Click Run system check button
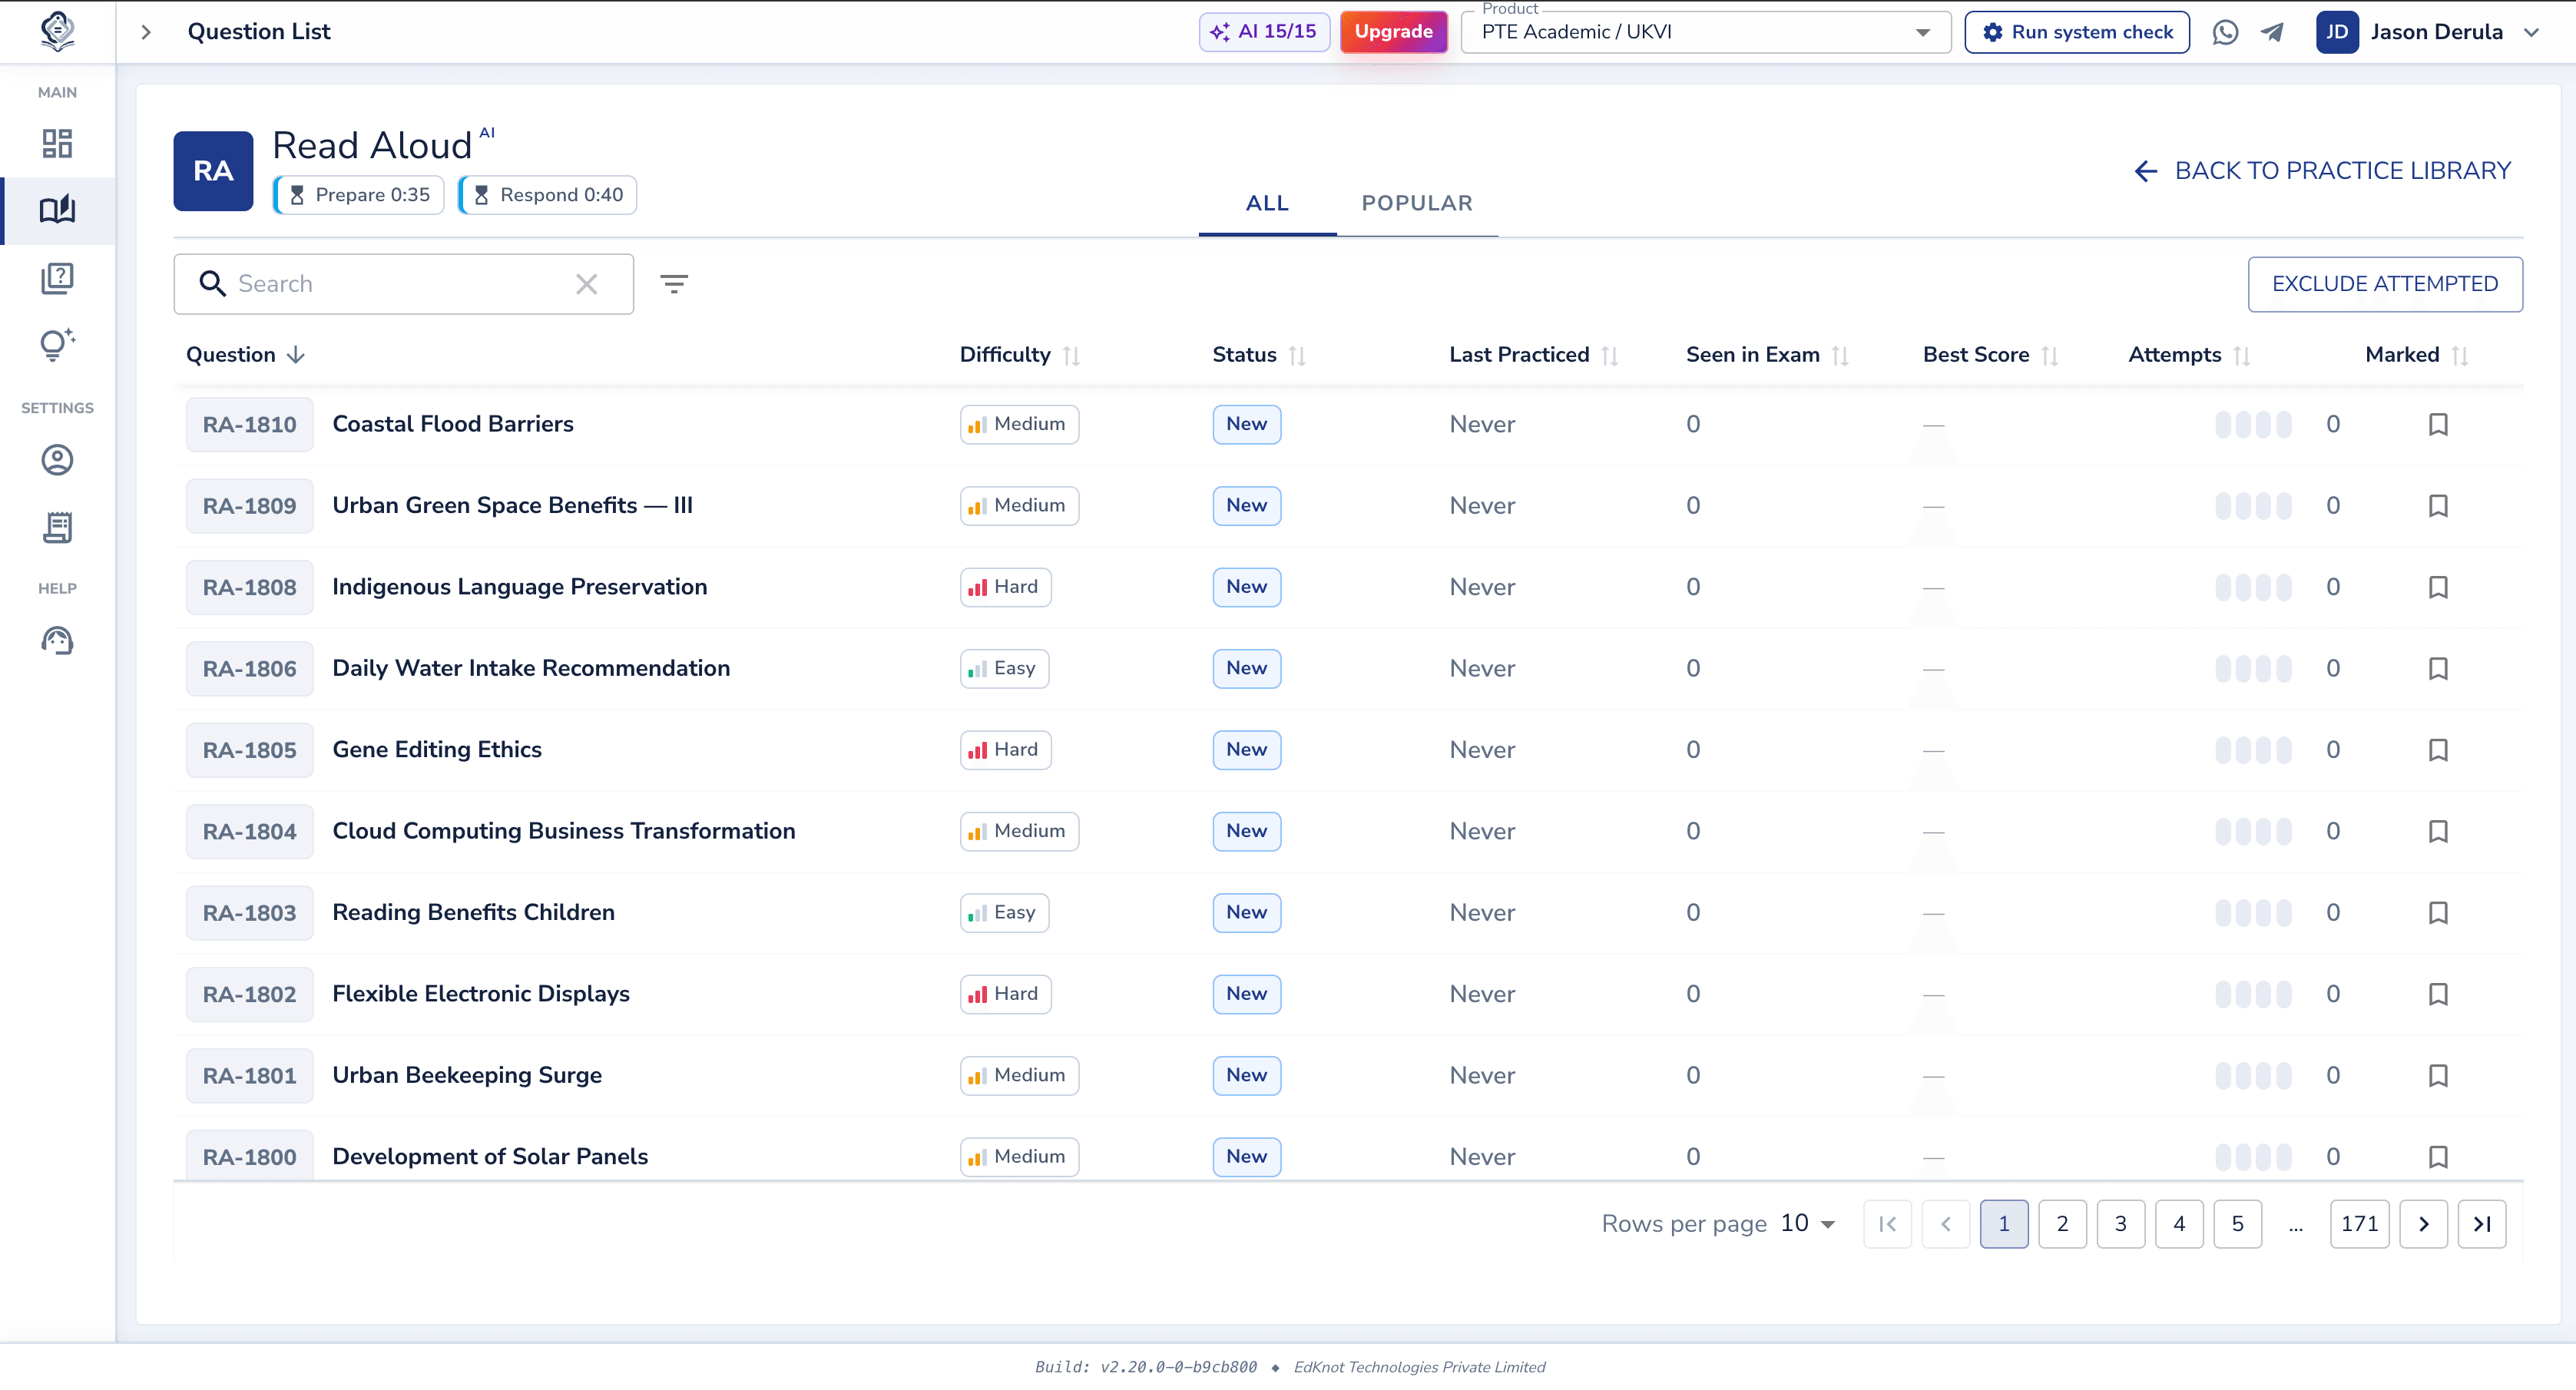Viewport: 2576px width, 1390px height. (x=2077, y=32)
